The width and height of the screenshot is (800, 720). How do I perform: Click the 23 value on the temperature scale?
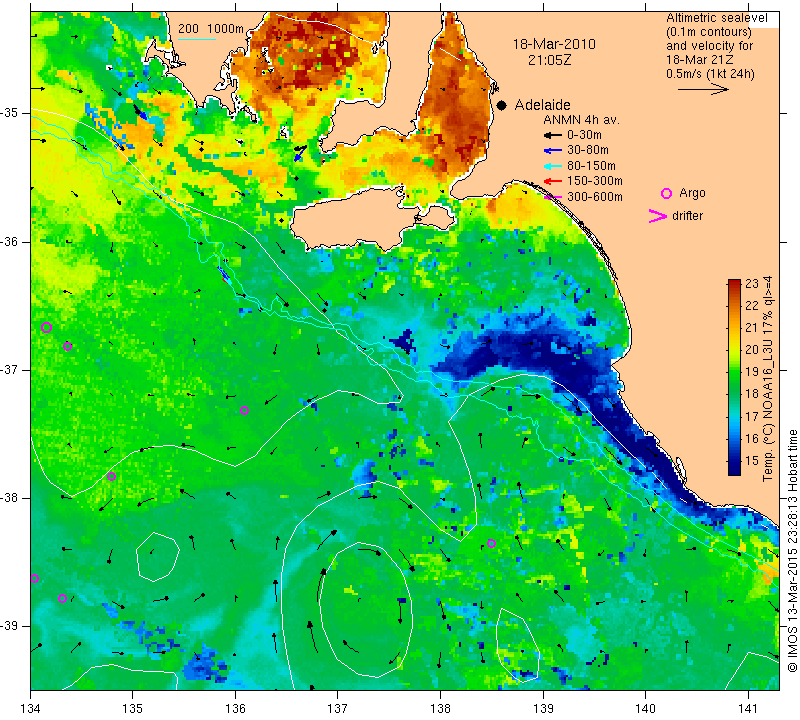pos(752,284)
